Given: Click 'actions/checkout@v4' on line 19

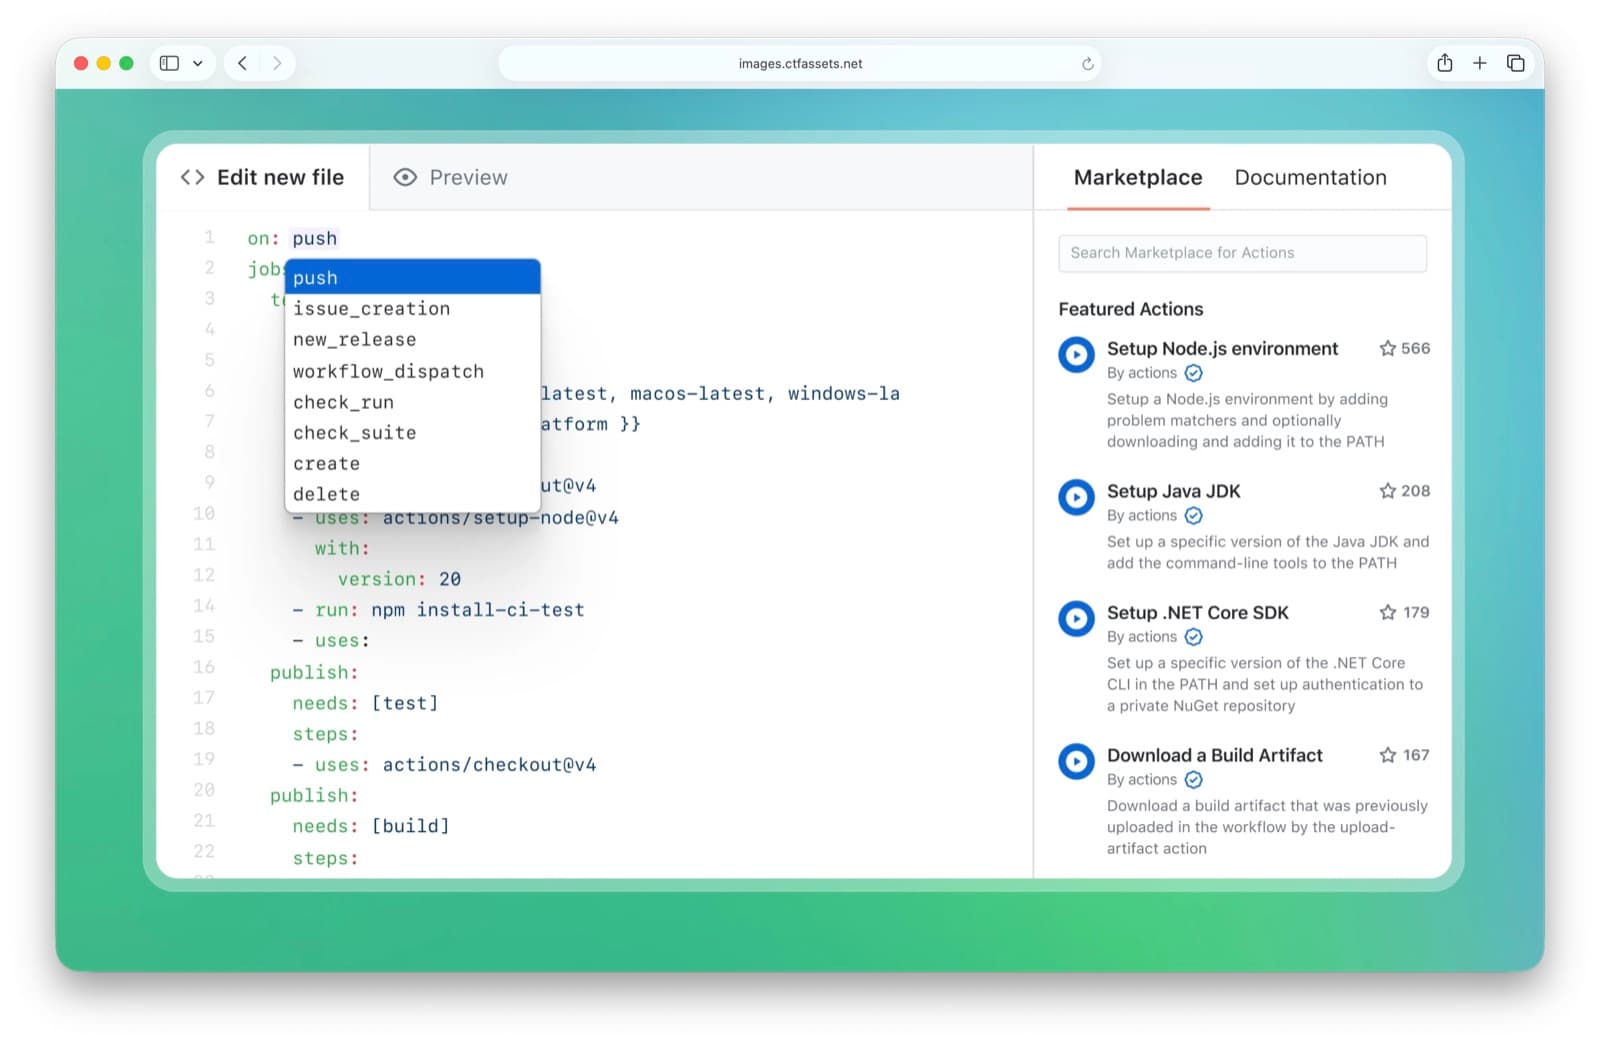Looking at the screenshot, I should (489, 765).
